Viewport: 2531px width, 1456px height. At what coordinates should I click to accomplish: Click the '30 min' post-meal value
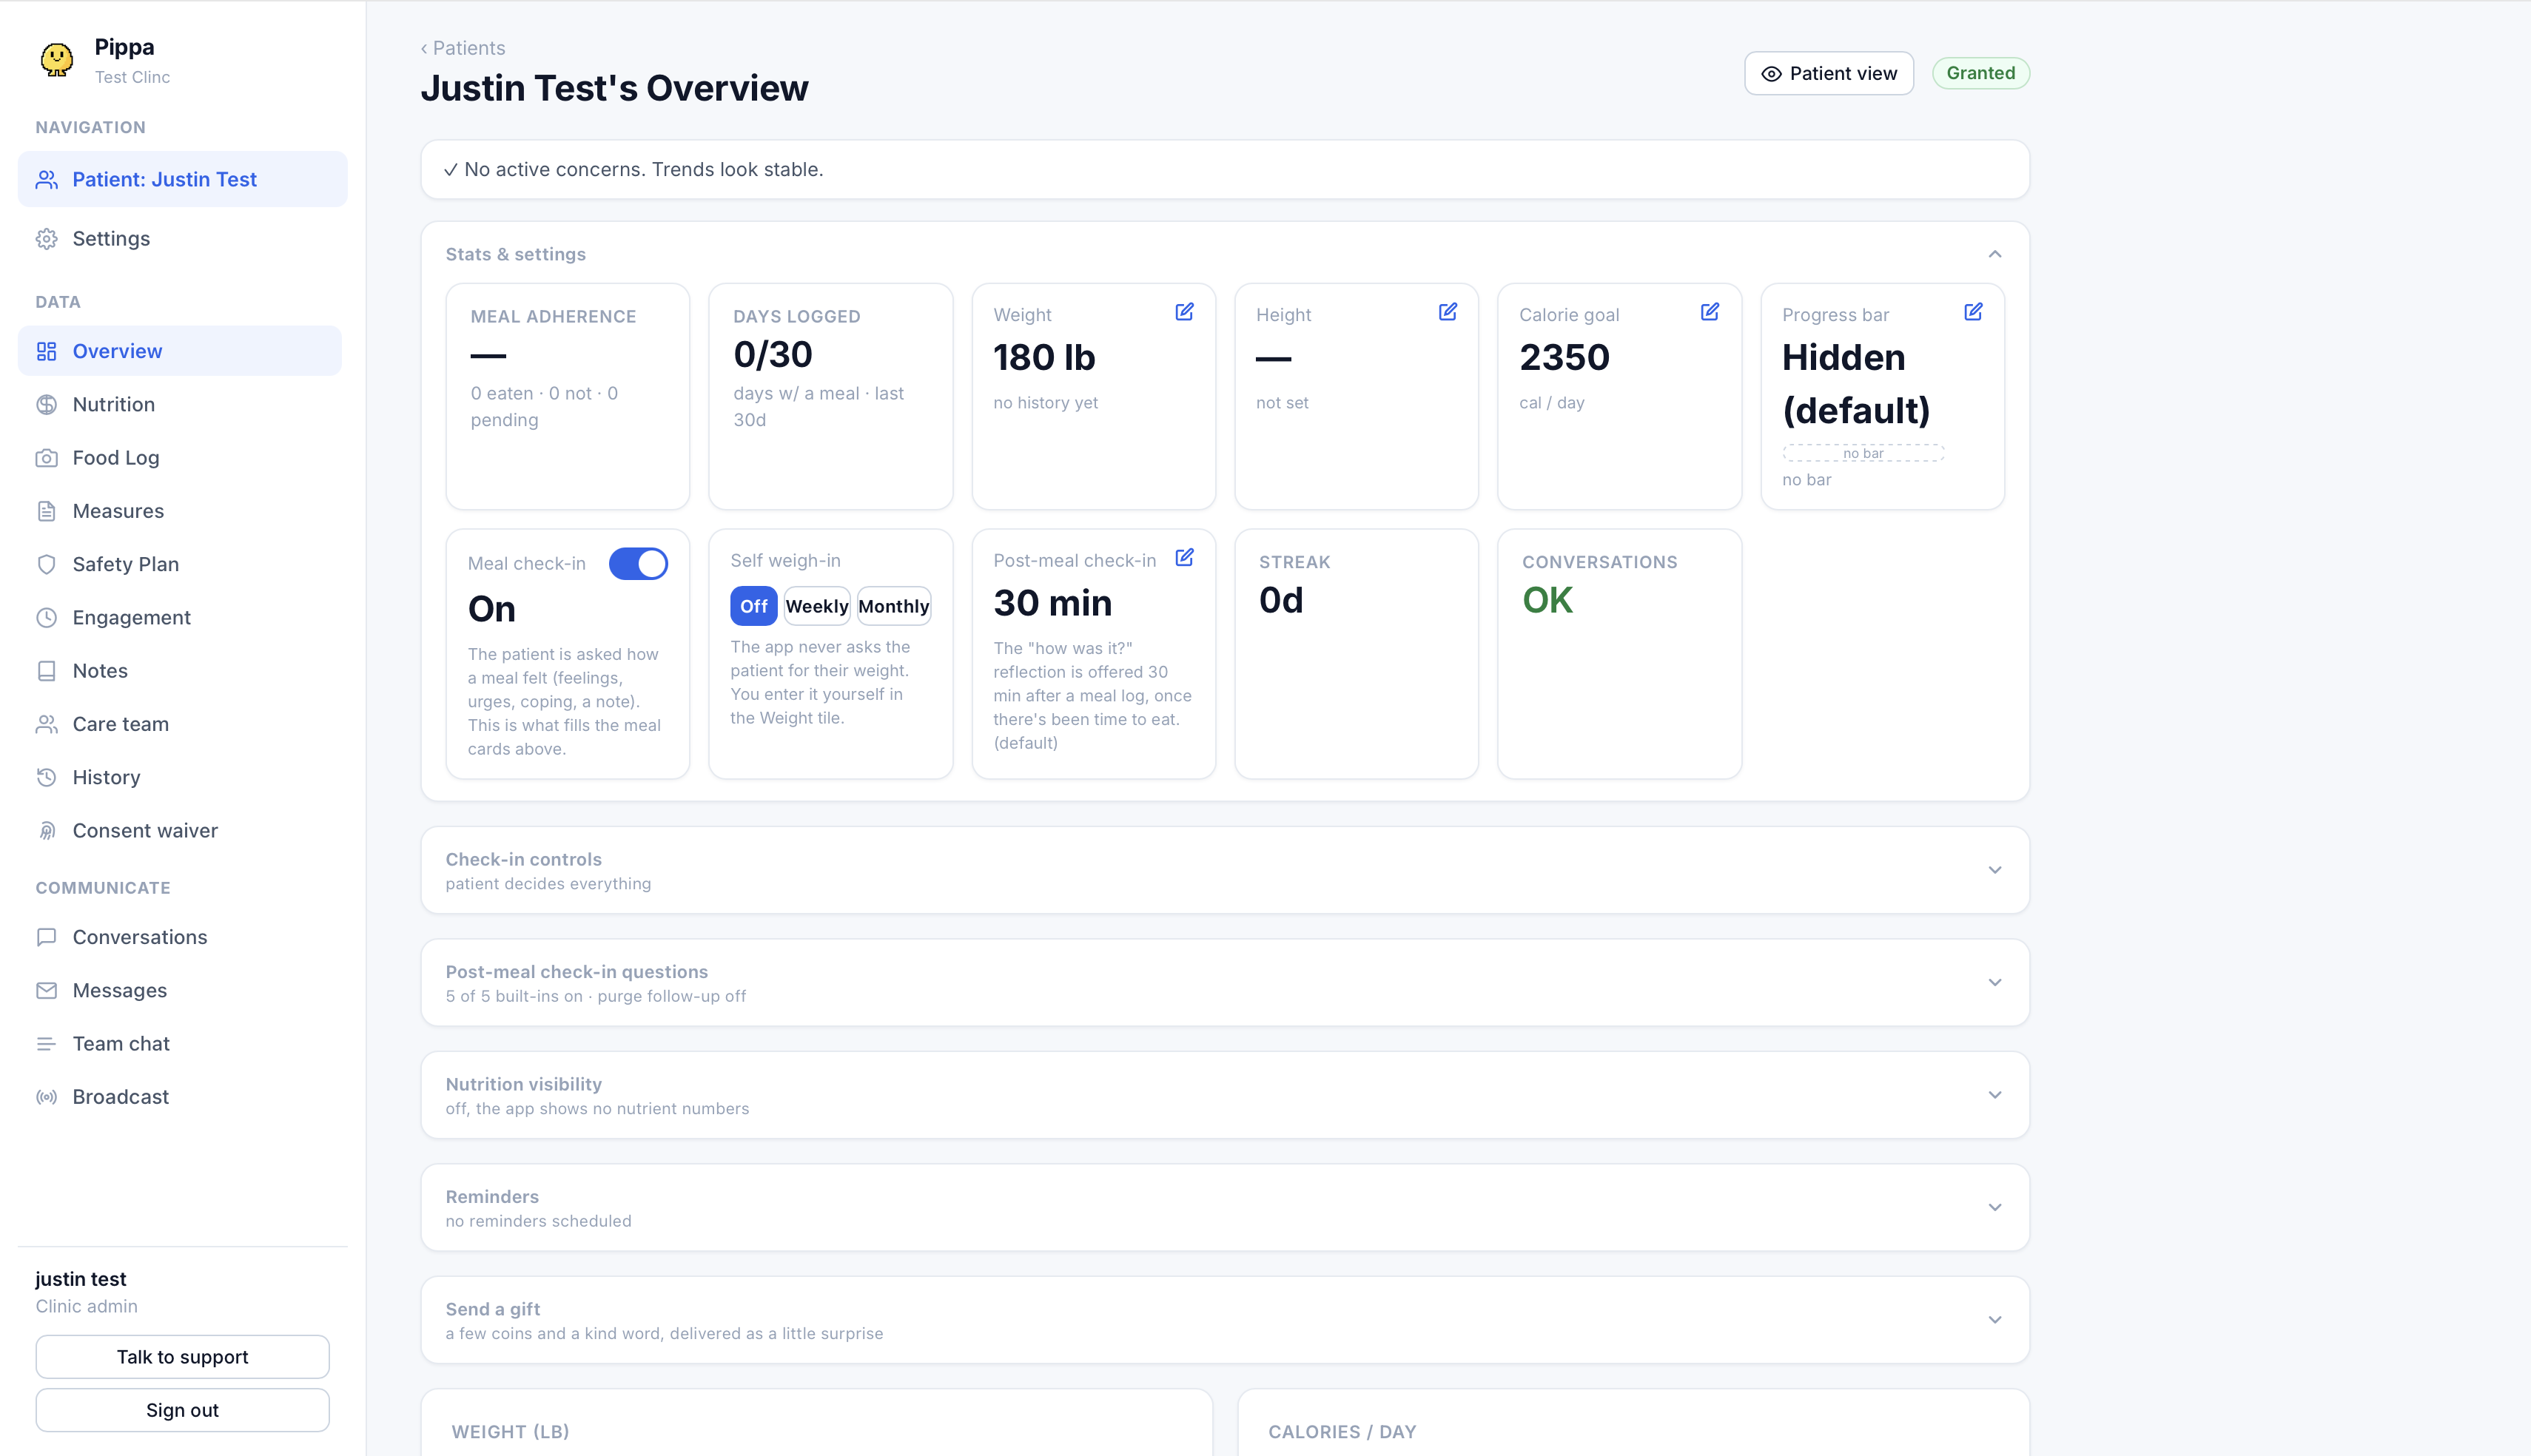point(1052,604)
